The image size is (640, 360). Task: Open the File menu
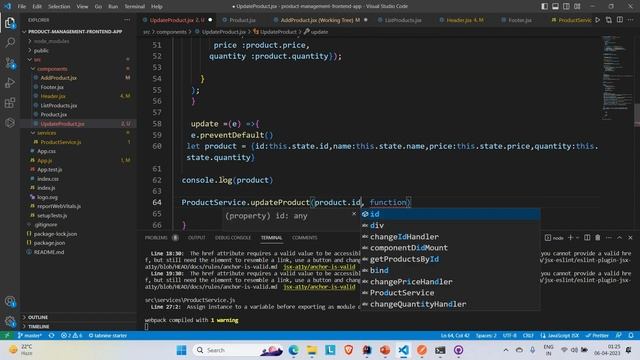(x=22, y=7)
